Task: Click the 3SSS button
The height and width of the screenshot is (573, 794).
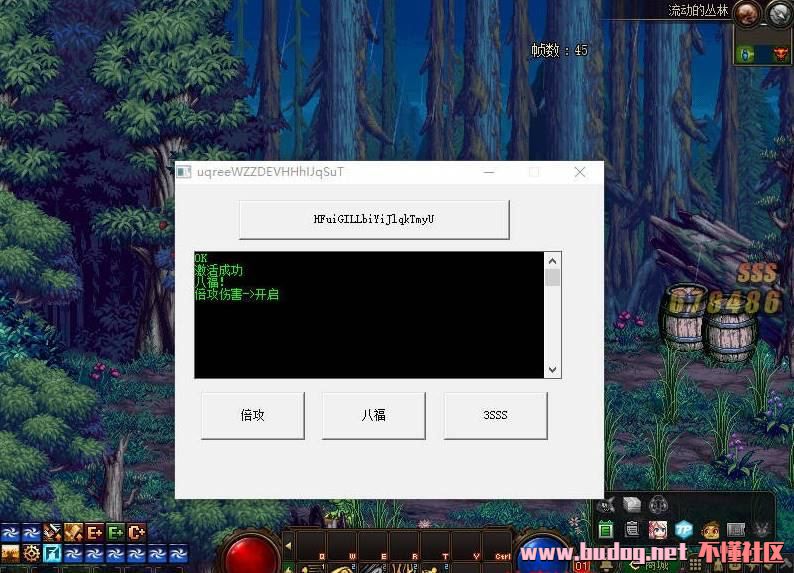Action: (x=495, y=415)
